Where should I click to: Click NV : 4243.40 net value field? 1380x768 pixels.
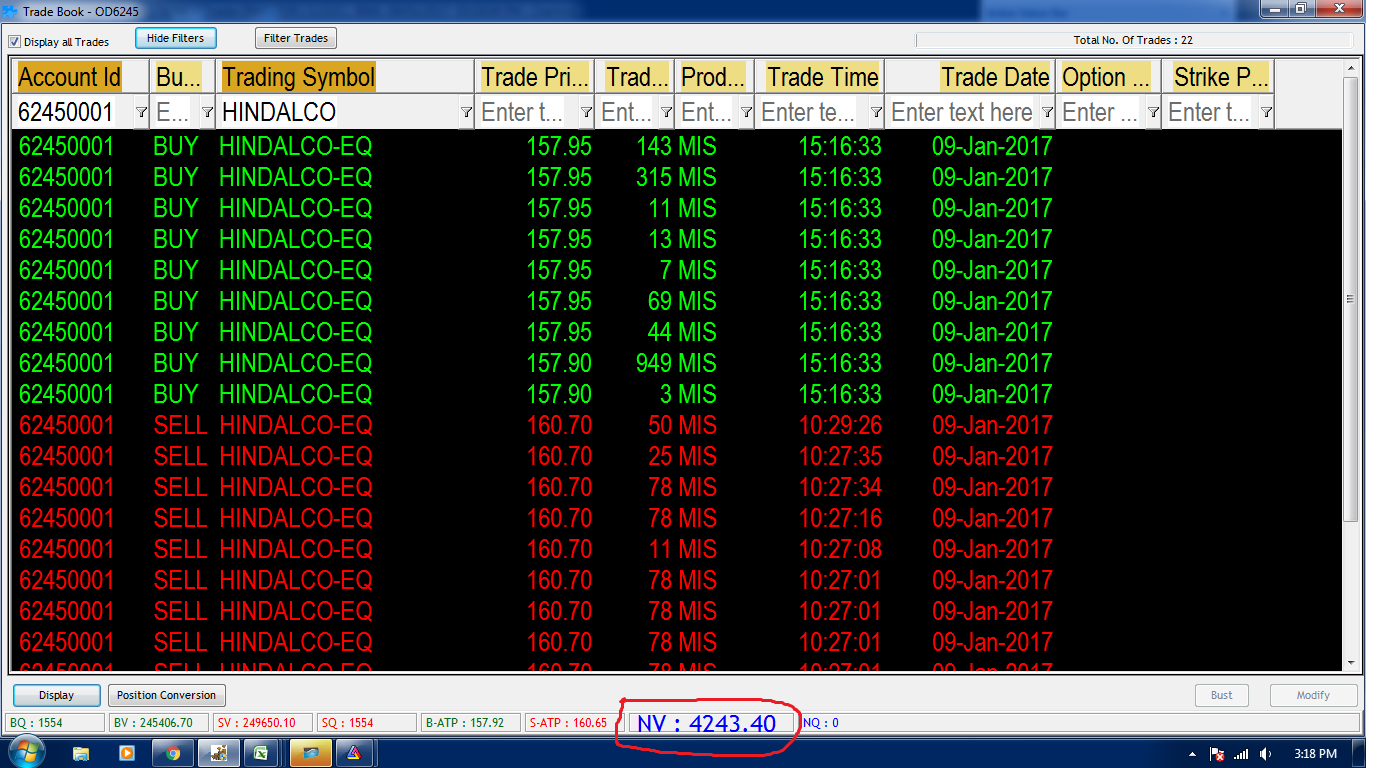[711, 723]
